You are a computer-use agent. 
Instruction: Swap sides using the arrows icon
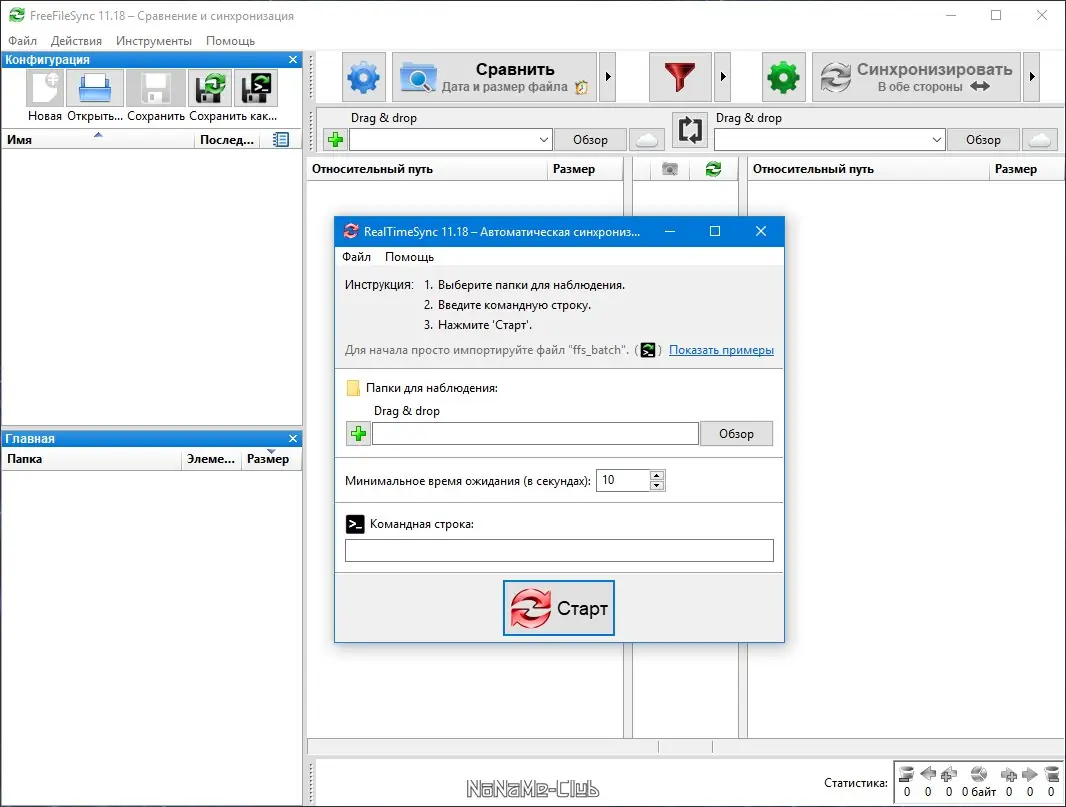(689, 129)
